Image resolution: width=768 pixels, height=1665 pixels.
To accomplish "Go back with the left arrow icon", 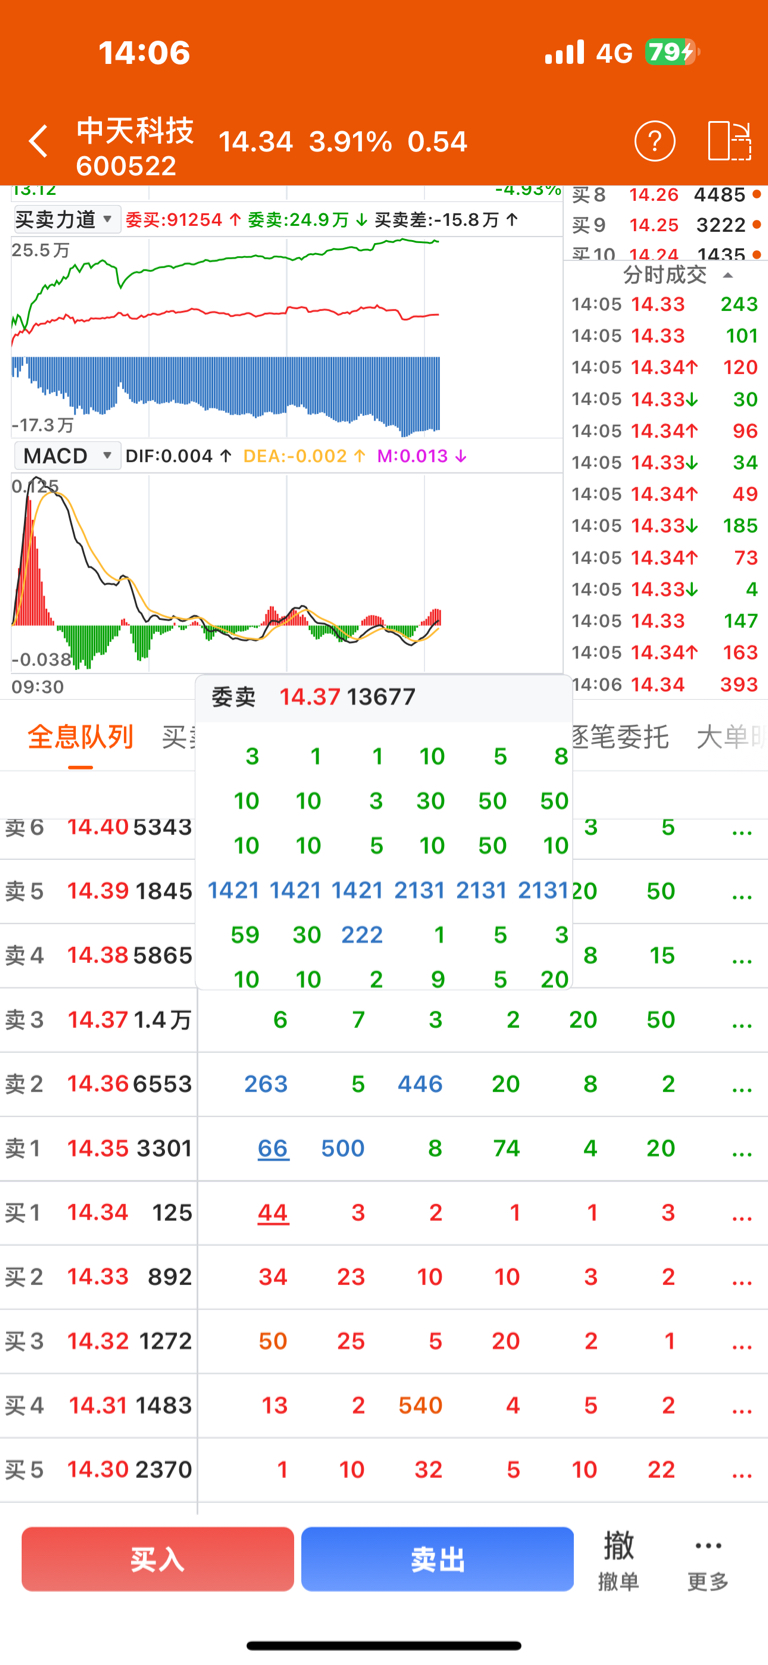I will tap(38, 141).
